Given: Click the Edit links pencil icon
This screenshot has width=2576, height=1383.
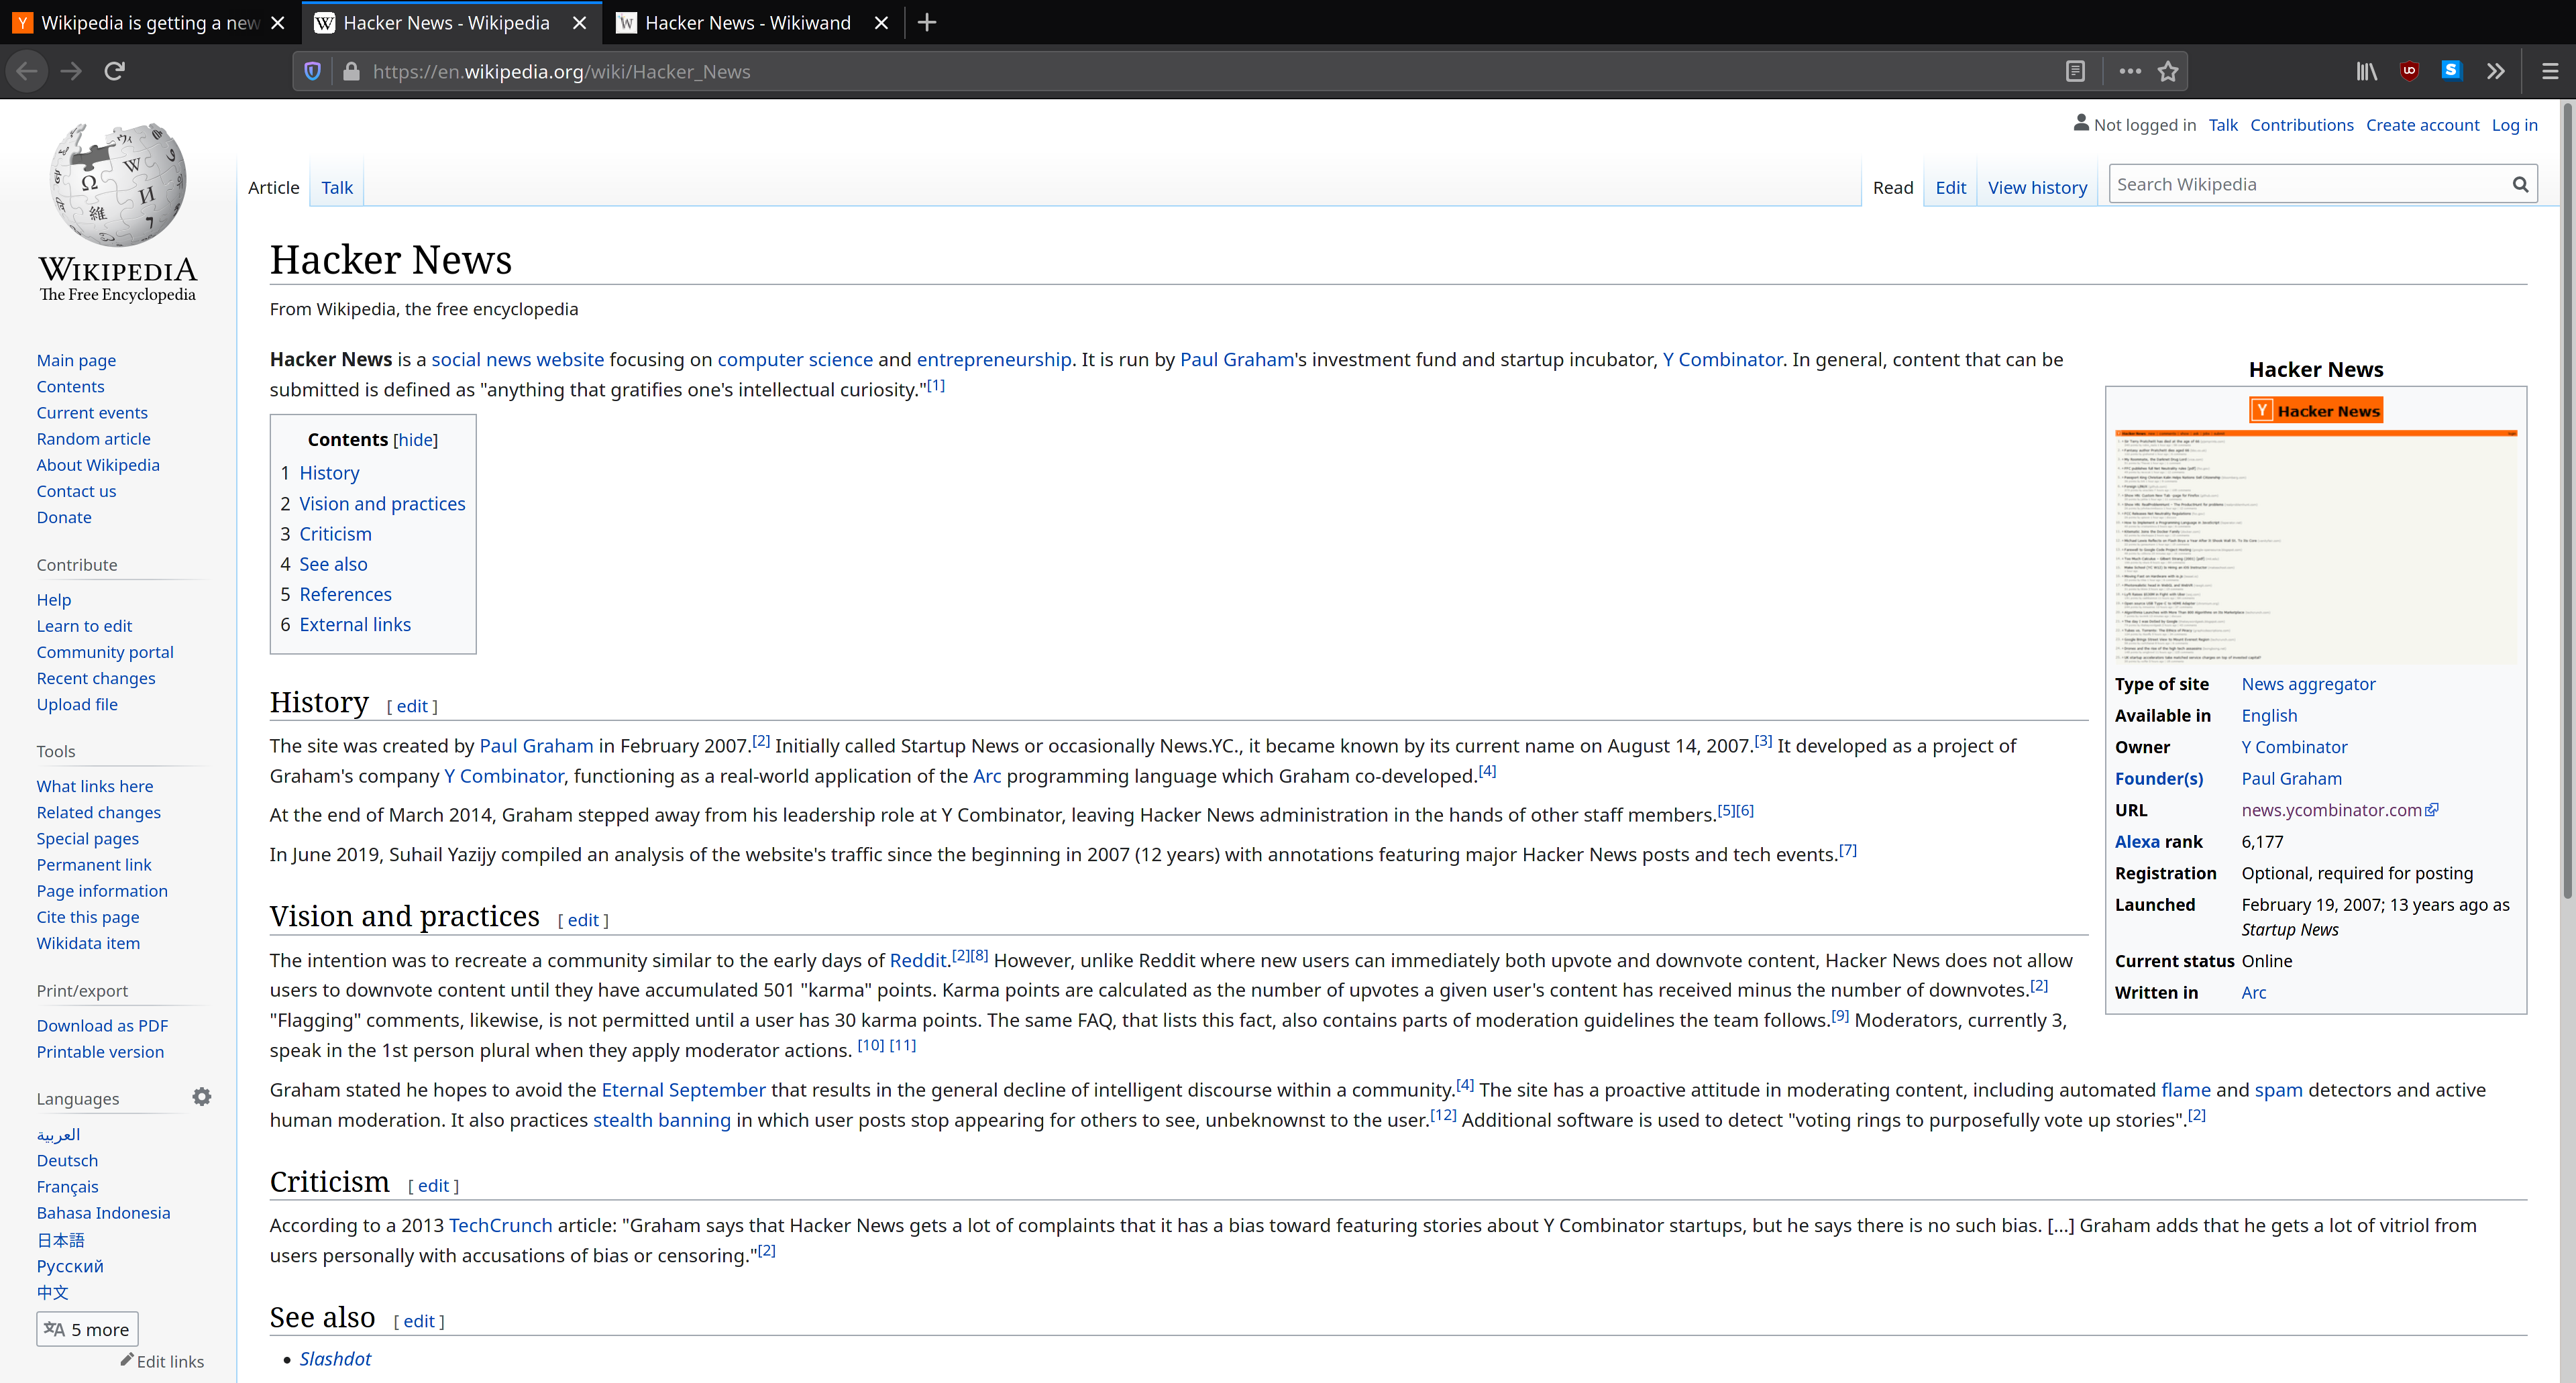Looking at the screenshot, I should [127, 1360].
